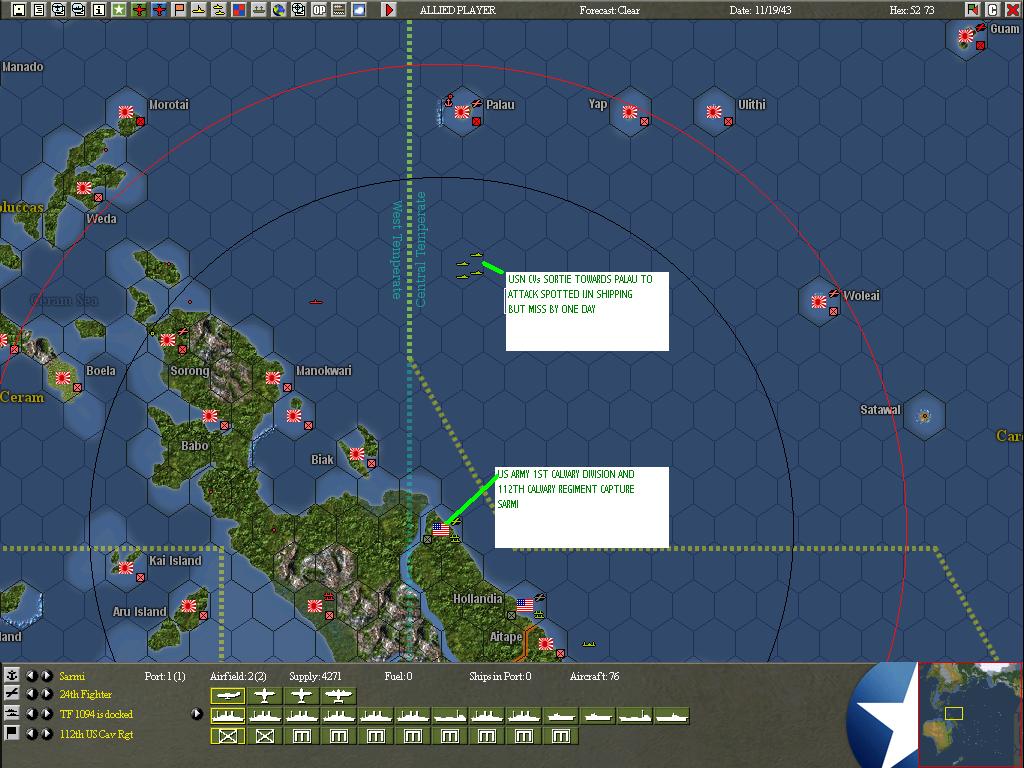Click US flag at Sarmi on map
The image size is (1024, 768).
coord(441,529)
